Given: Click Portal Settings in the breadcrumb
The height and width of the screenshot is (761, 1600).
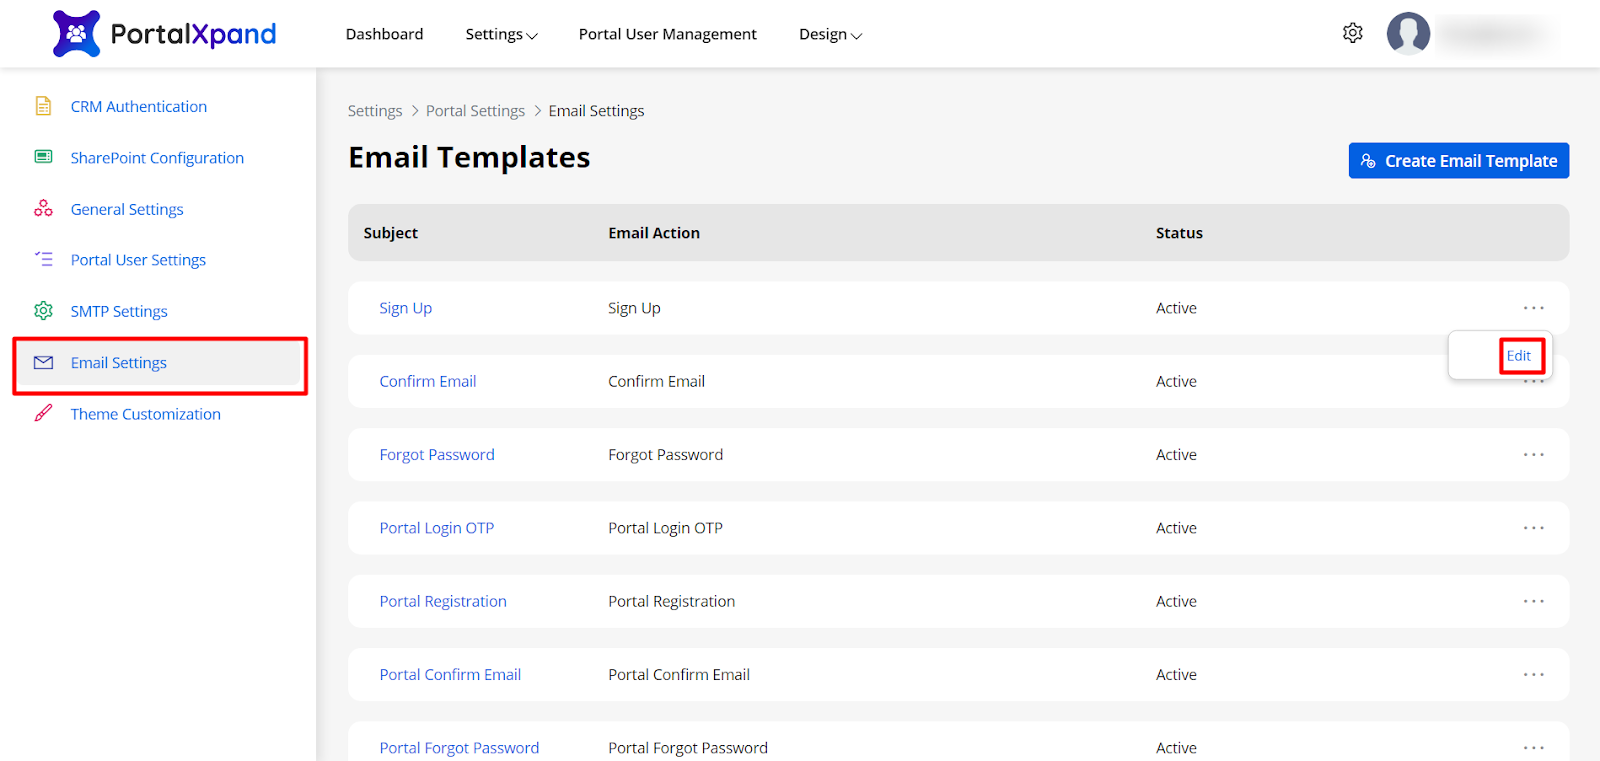Looking at the screenshot, I should click(475, 111).
